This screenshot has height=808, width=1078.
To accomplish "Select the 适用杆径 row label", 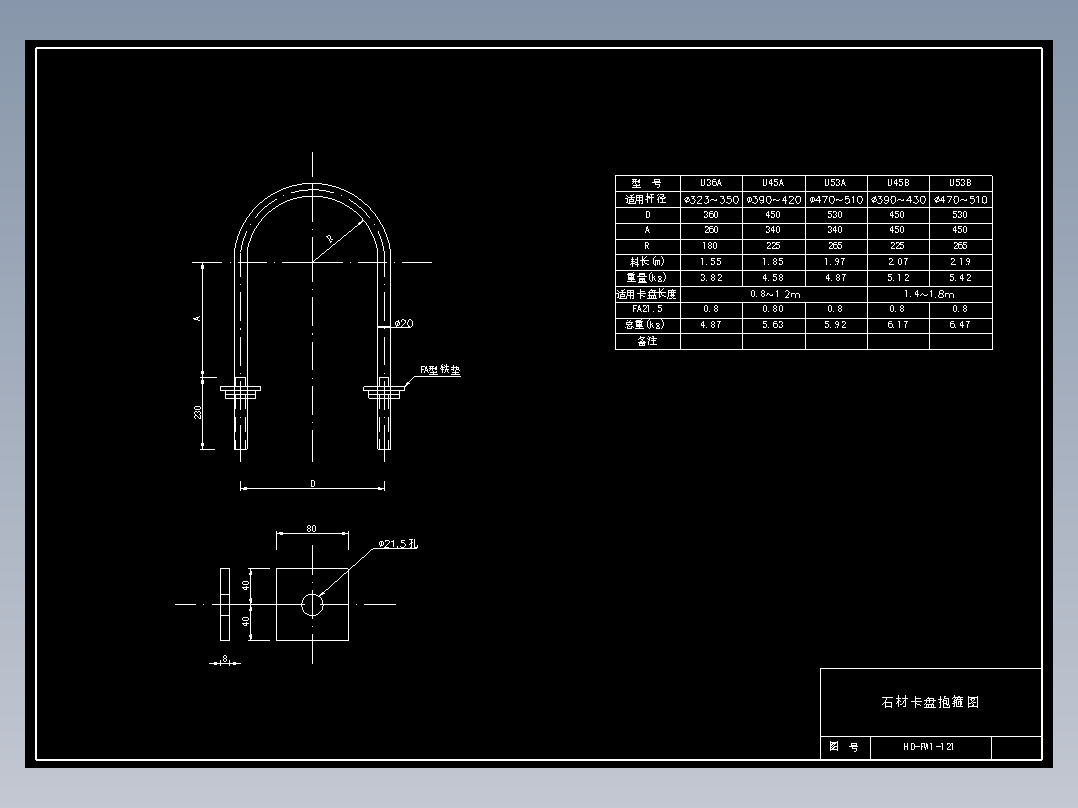I will coord(647,199).
